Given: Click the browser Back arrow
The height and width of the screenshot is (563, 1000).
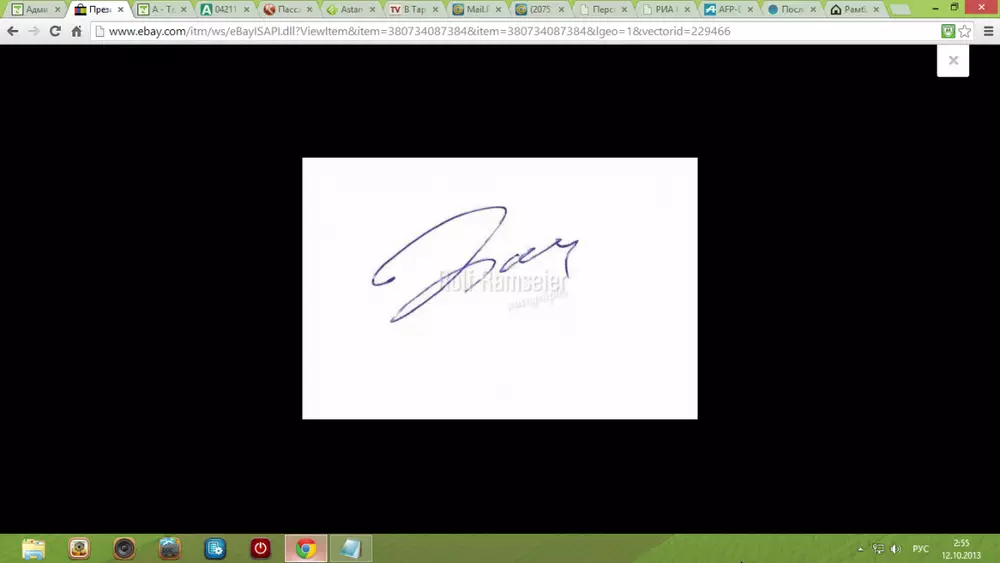Looking at the screenshot, I should tap(13, 31).
